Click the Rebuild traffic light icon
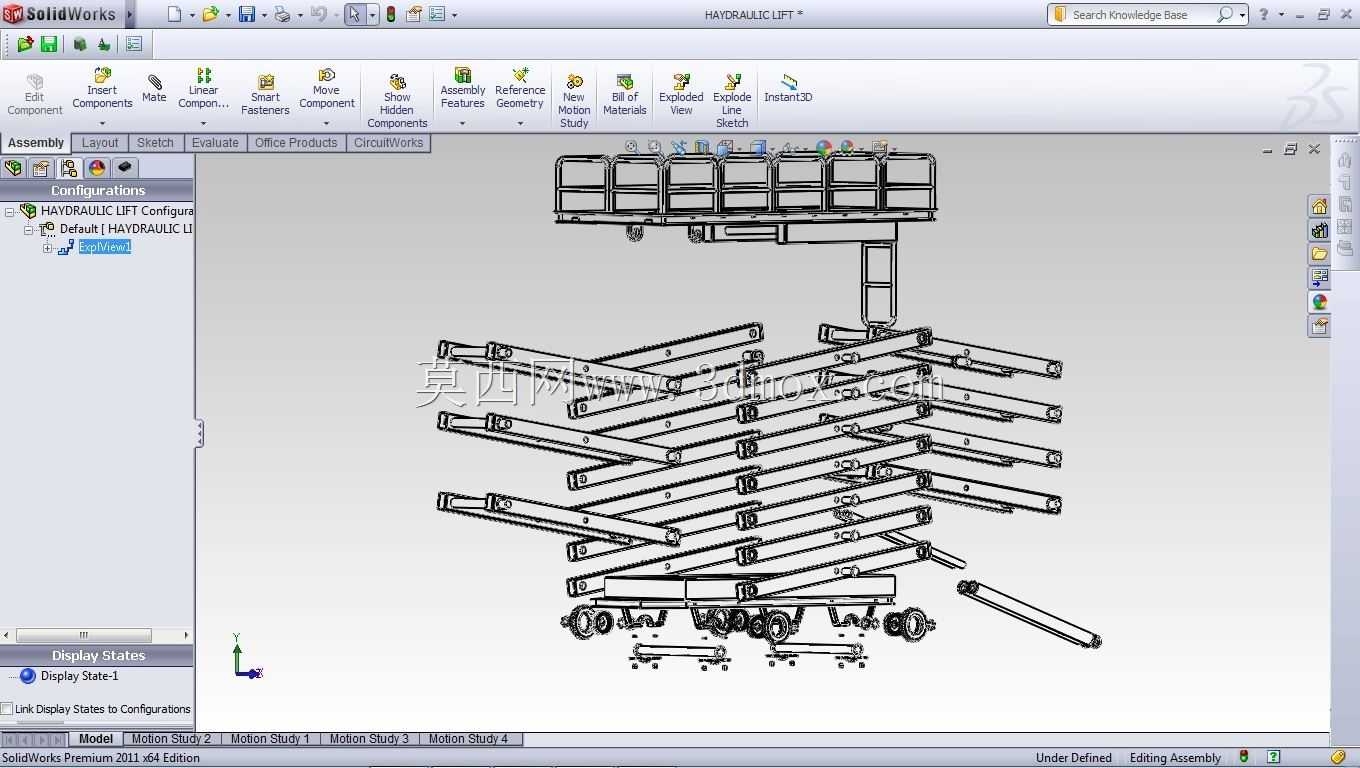The height and width of the screenshot is (768, 1360). pyautogui.click(x=390, y=14)
